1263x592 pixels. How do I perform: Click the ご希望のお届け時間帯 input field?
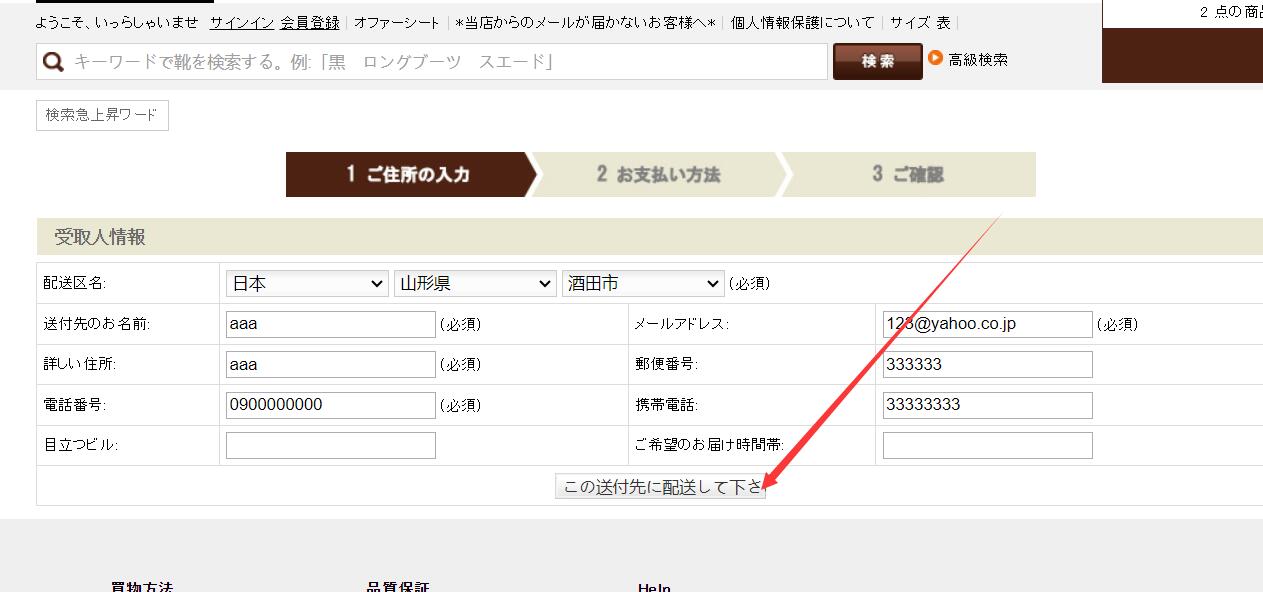(987, 445)
